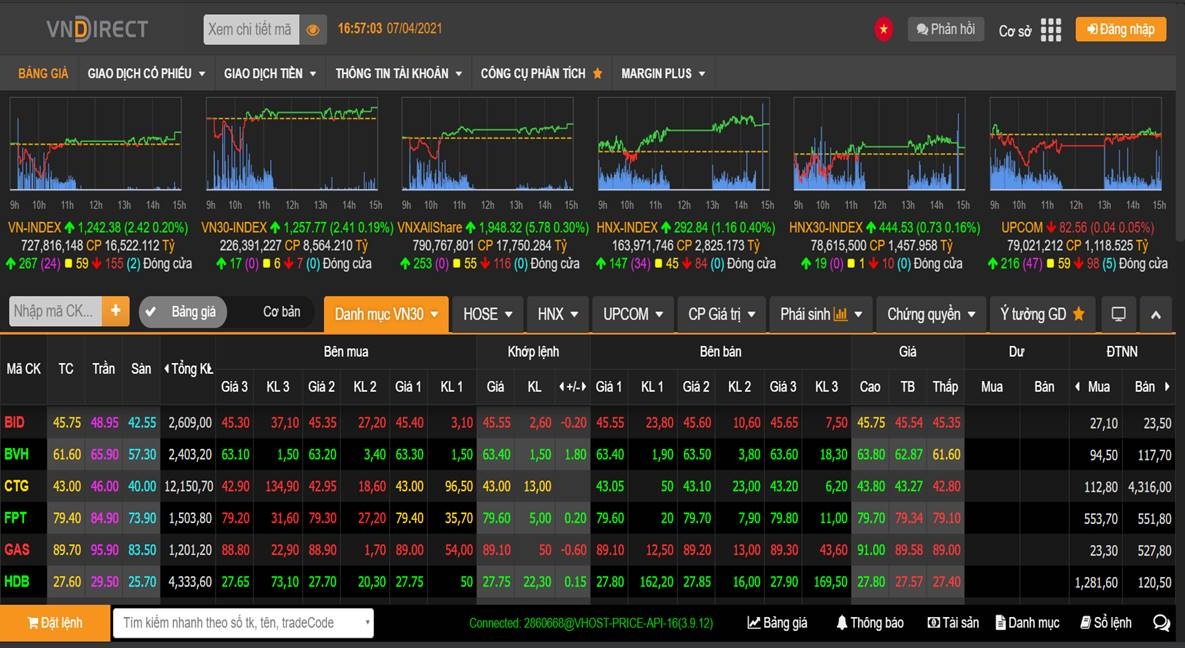The width and height of the screenshot is (1185, 648).
Task: Toggle the eye icon next to Xem chi tiết mã
Action: coord(313,29)
